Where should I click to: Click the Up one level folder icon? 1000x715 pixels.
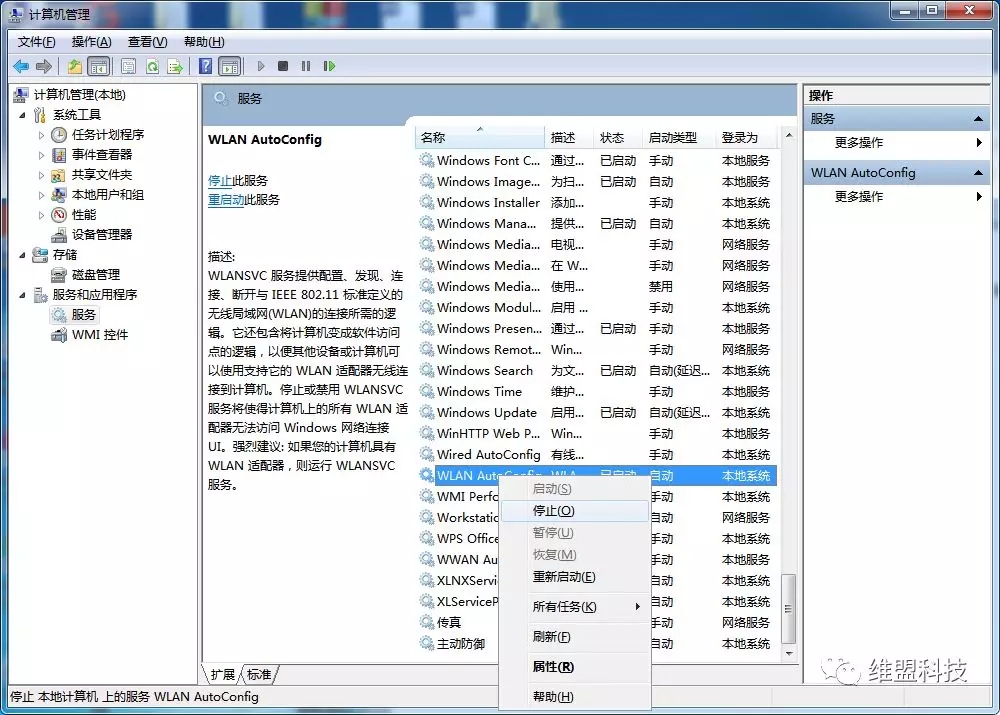[x=75, y=66]
